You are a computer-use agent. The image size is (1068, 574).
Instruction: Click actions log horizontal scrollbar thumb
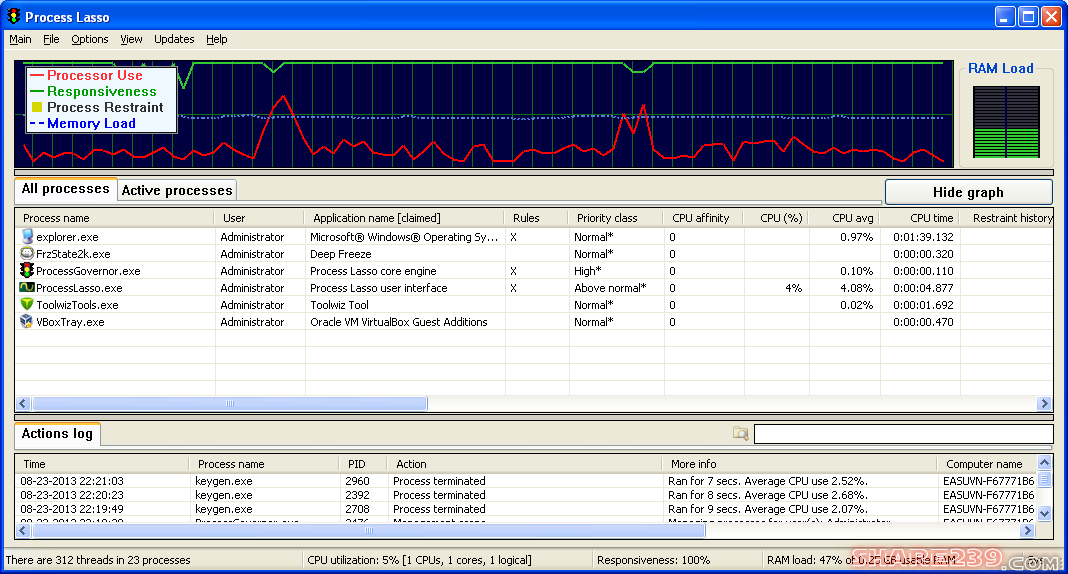point(368,530)
